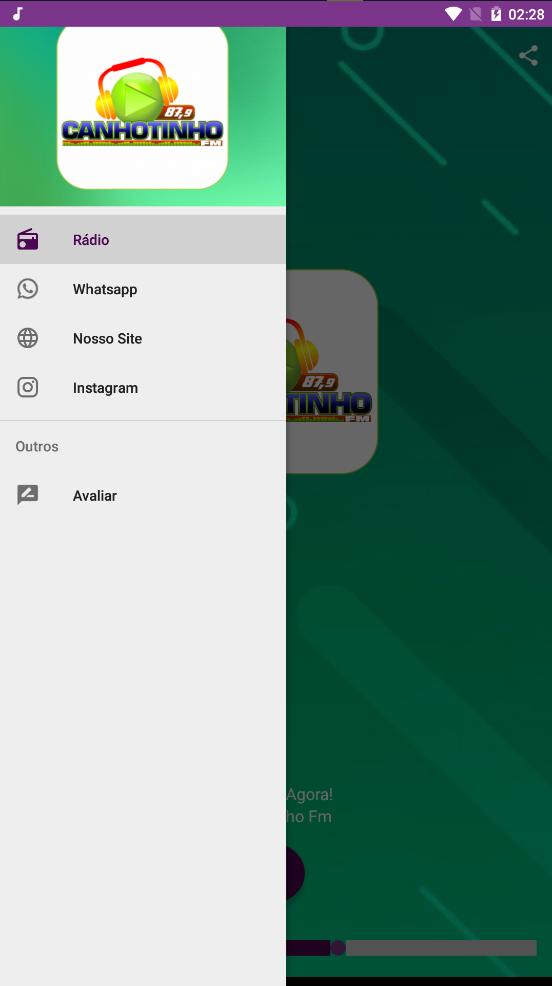Tap the dimmed station logo behind the drawer
This screenshot has width=552, height=986.
(332, 372)
